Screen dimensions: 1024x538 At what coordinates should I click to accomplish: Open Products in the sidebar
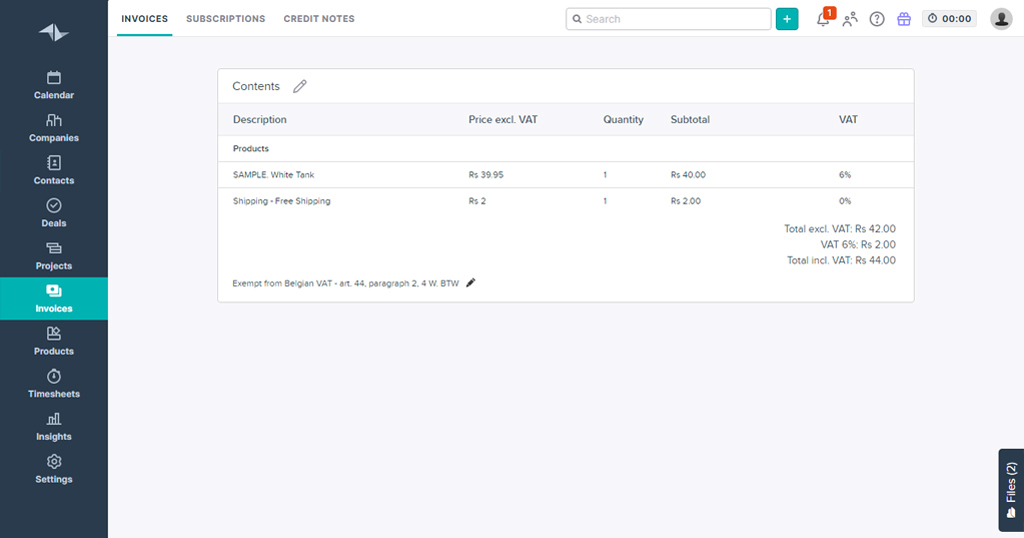(54, 341)
